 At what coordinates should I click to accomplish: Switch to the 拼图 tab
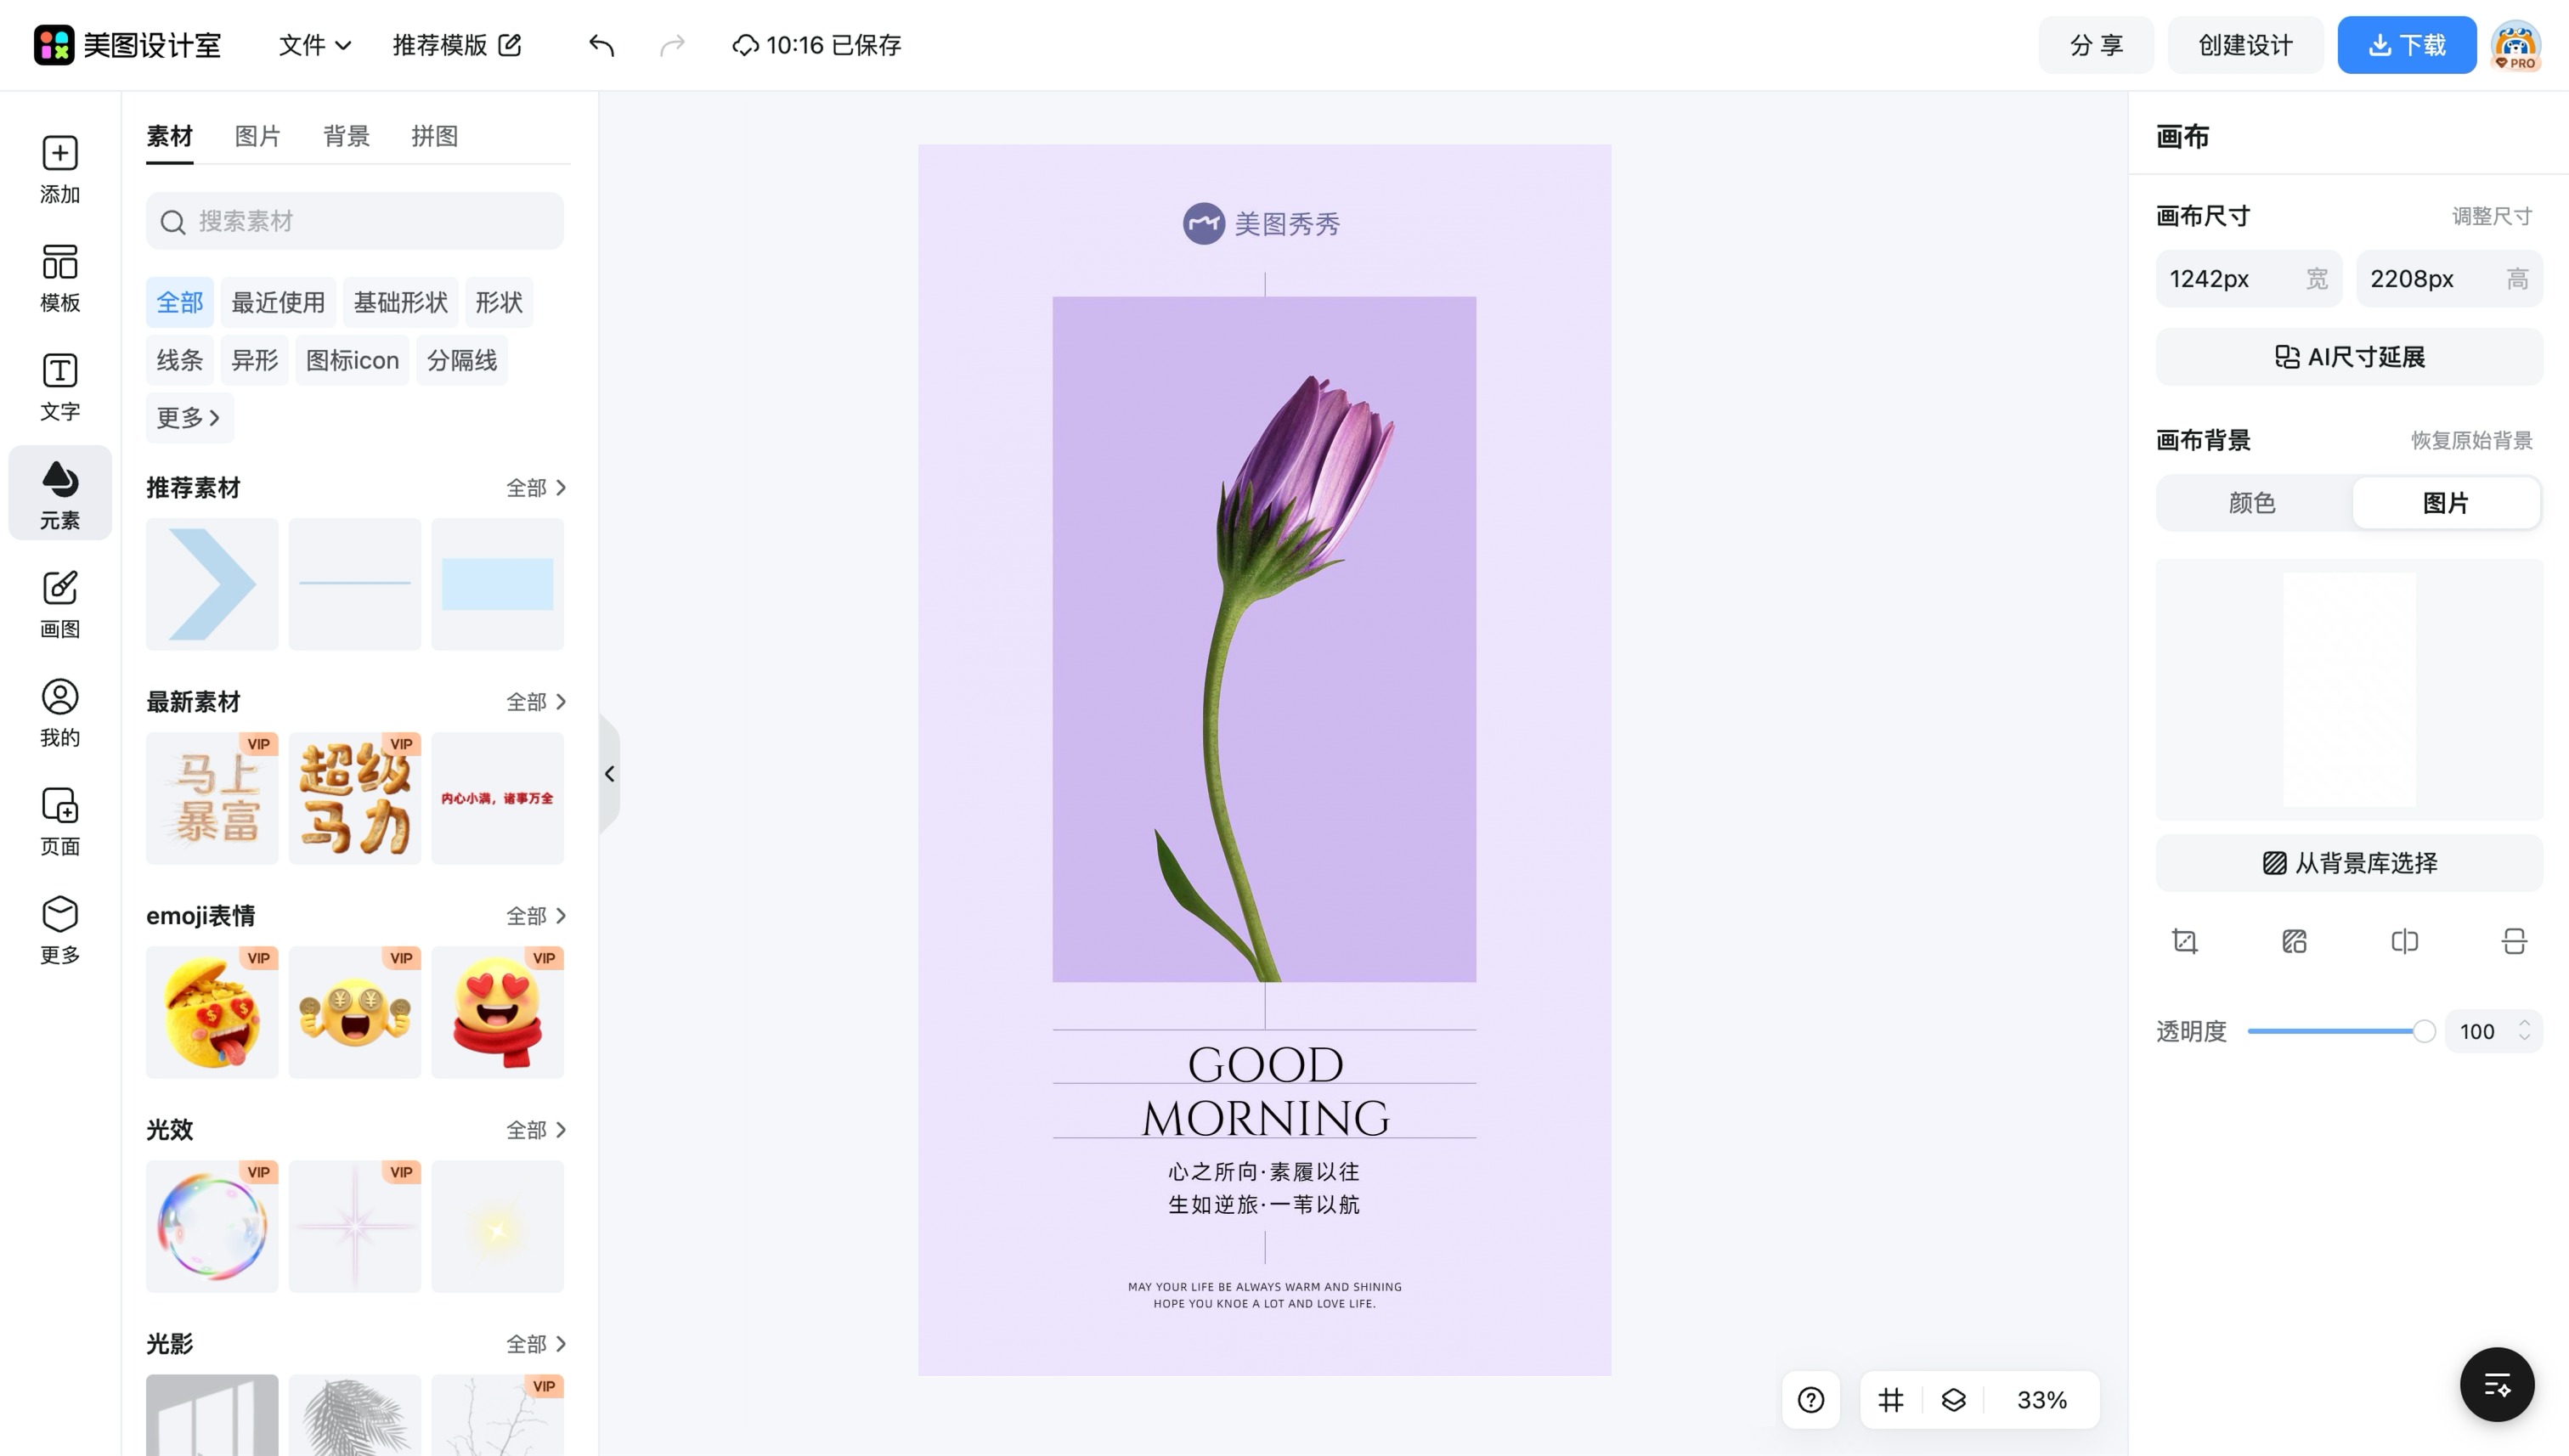(x=434, y=136)
